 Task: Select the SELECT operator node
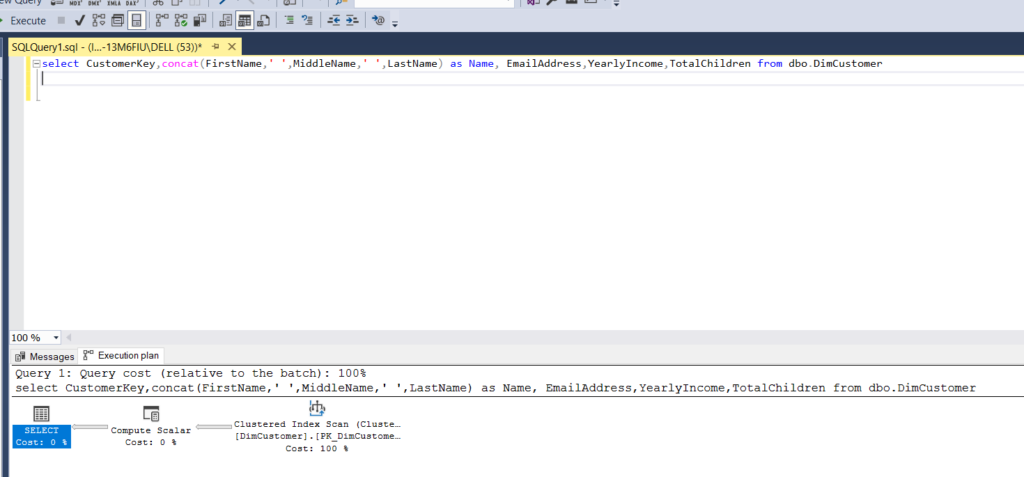(41, 426)
